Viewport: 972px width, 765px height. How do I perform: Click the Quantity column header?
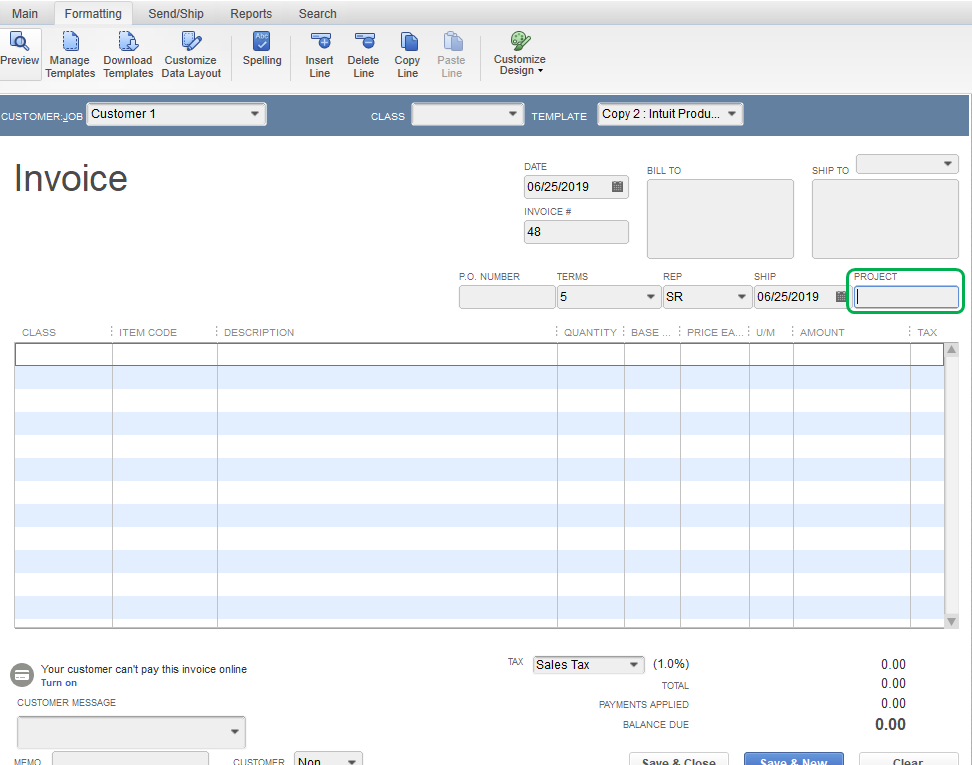[590, 332]
